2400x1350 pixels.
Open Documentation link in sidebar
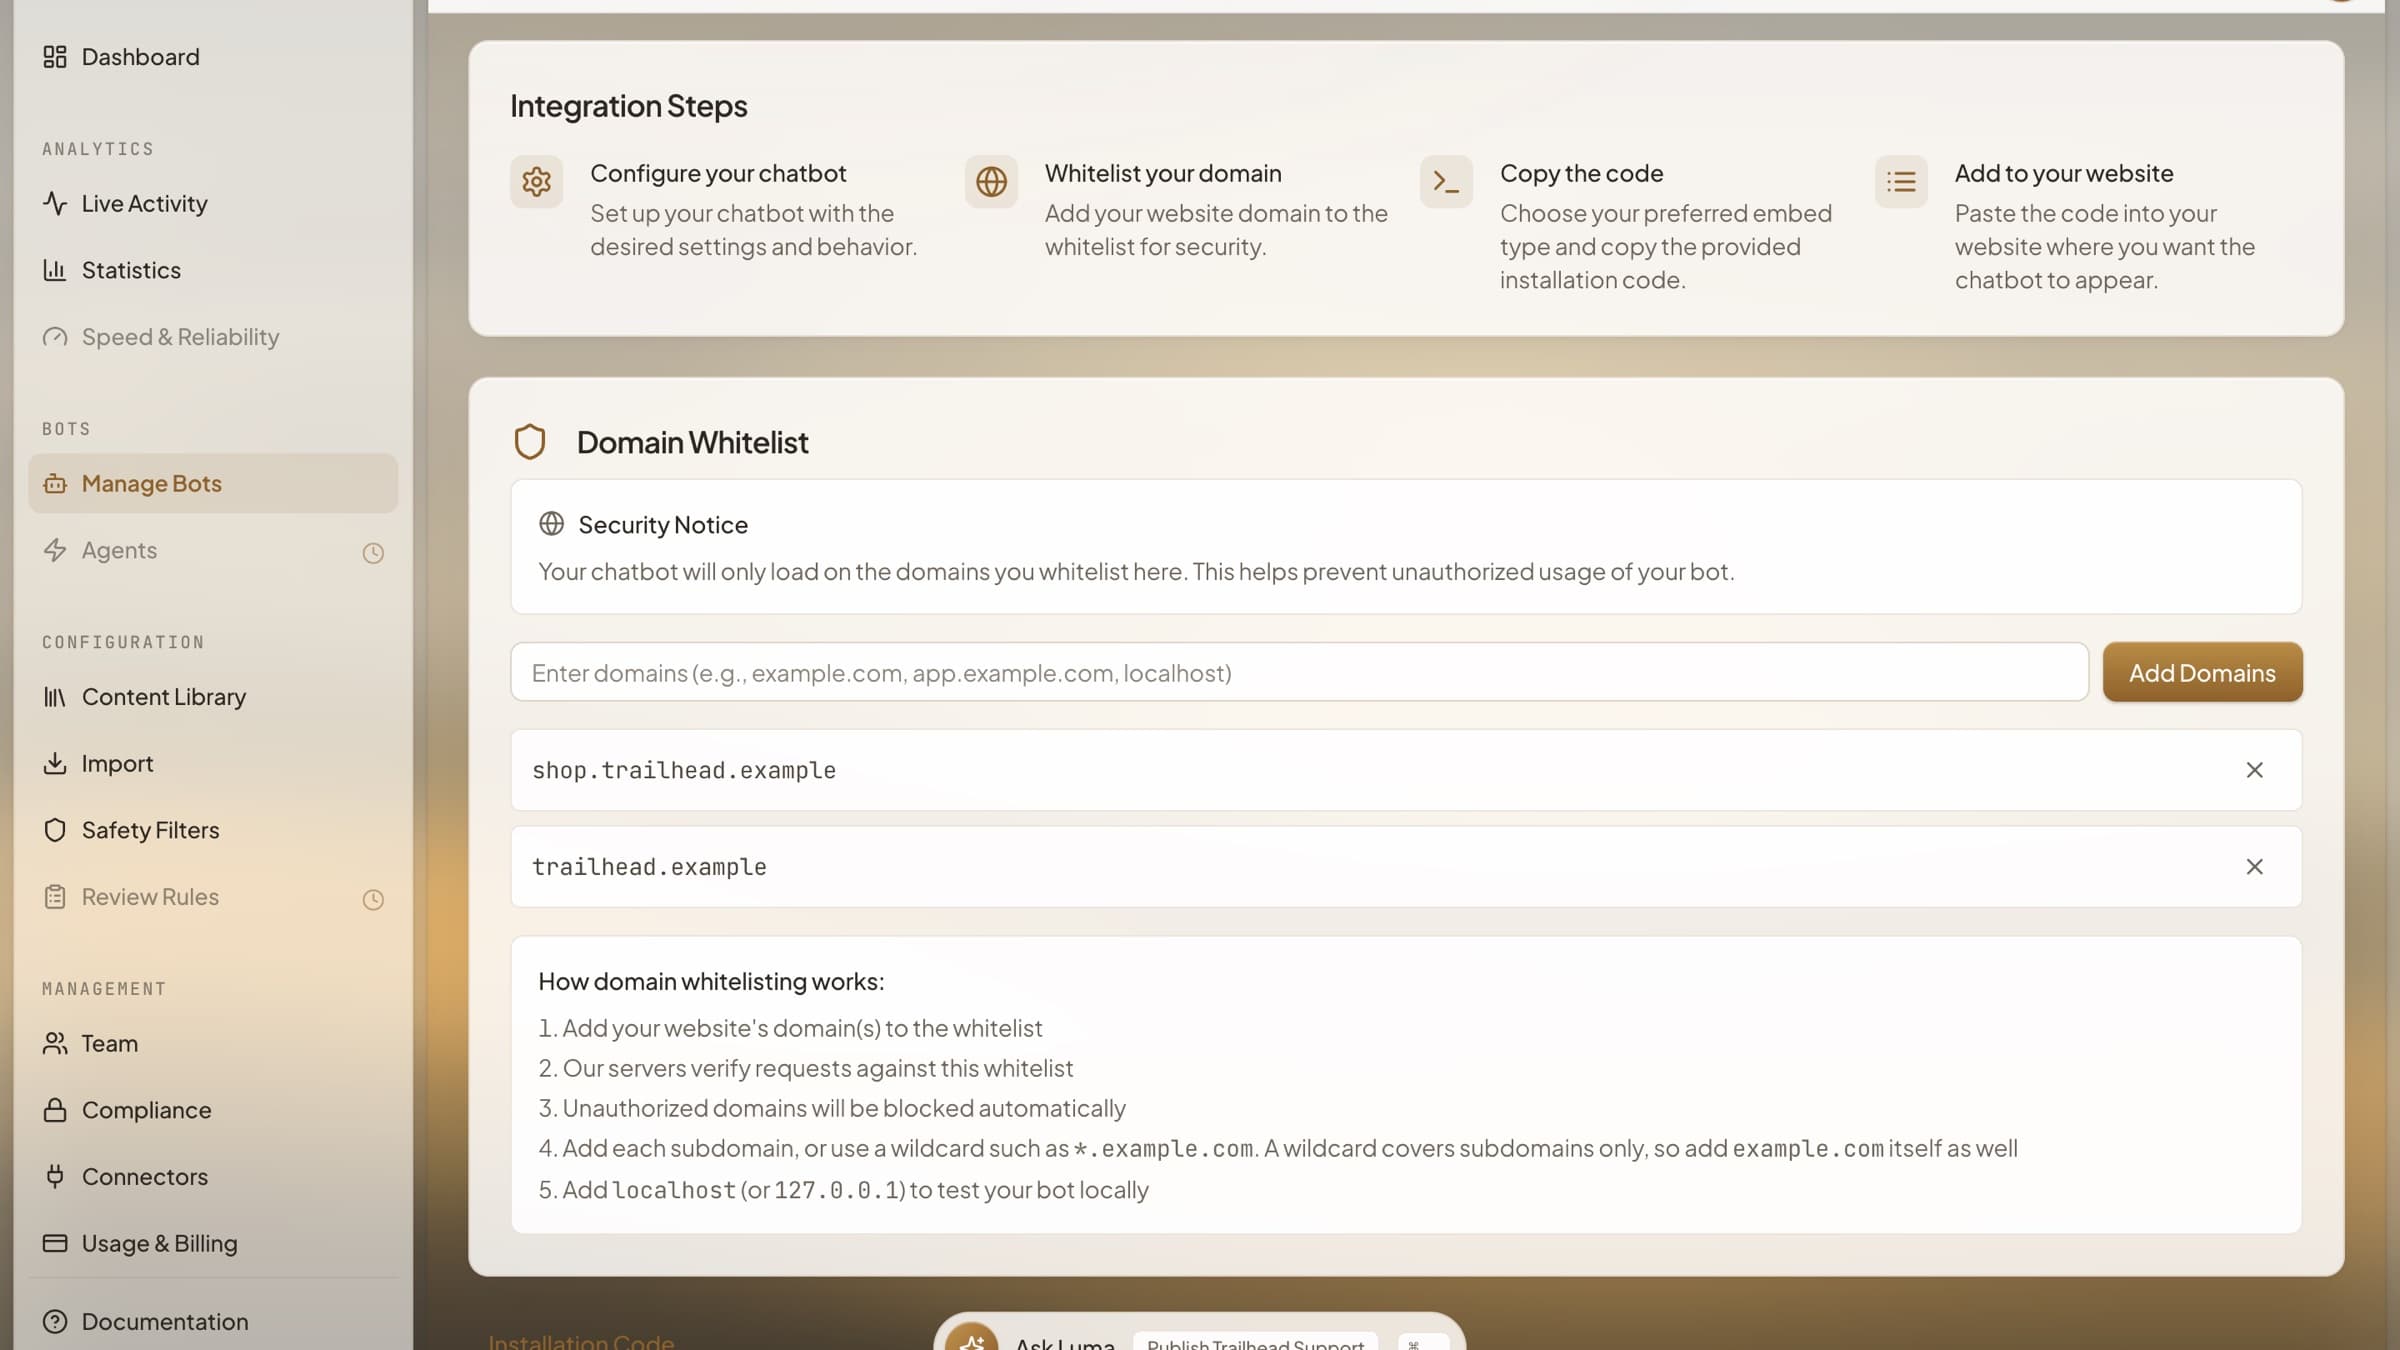[213, 1322]
